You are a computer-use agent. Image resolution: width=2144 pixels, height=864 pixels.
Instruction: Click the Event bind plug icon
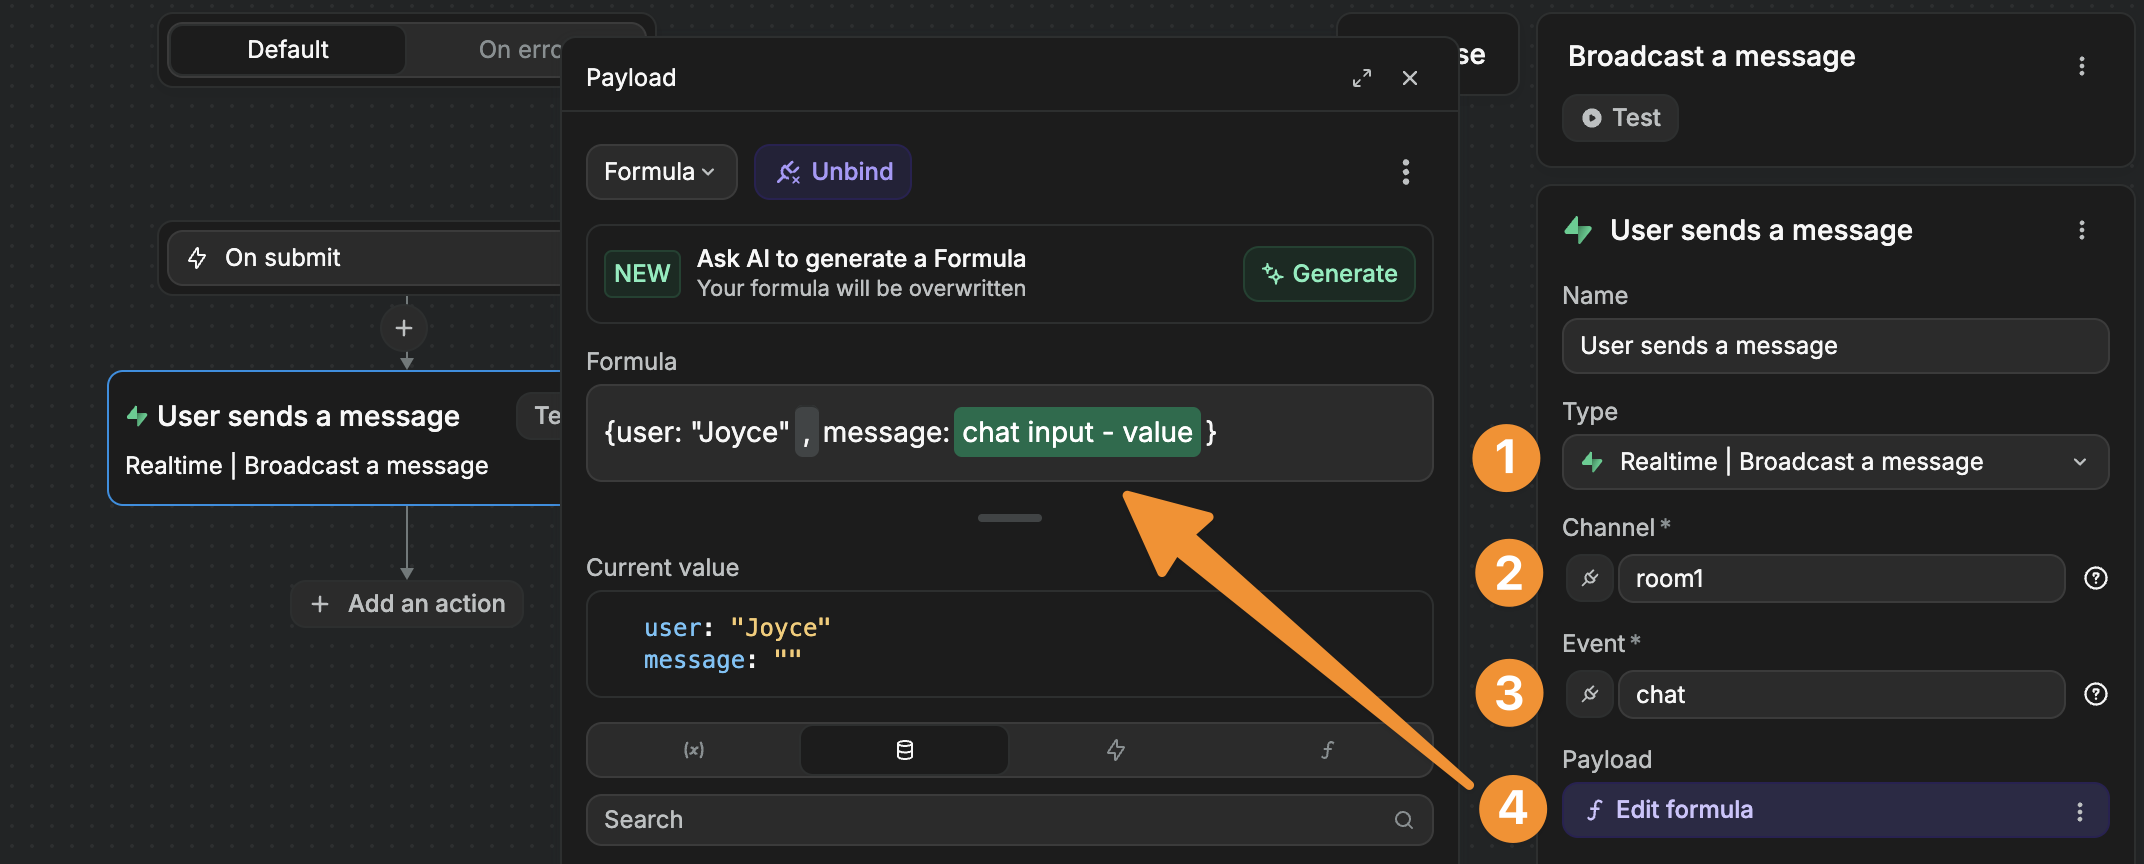coord(1590,694)
